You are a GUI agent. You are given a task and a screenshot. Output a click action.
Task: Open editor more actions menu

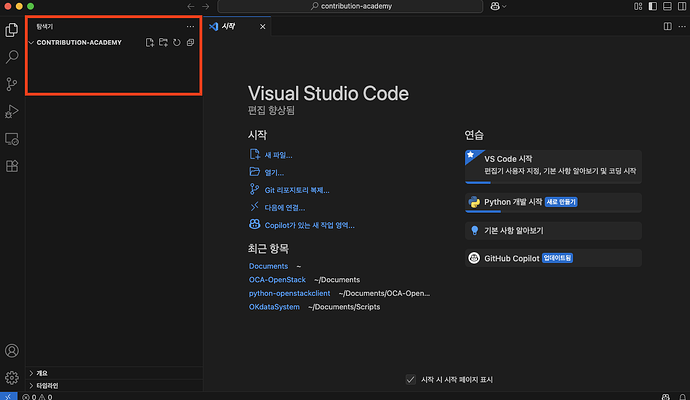(682, 26)
